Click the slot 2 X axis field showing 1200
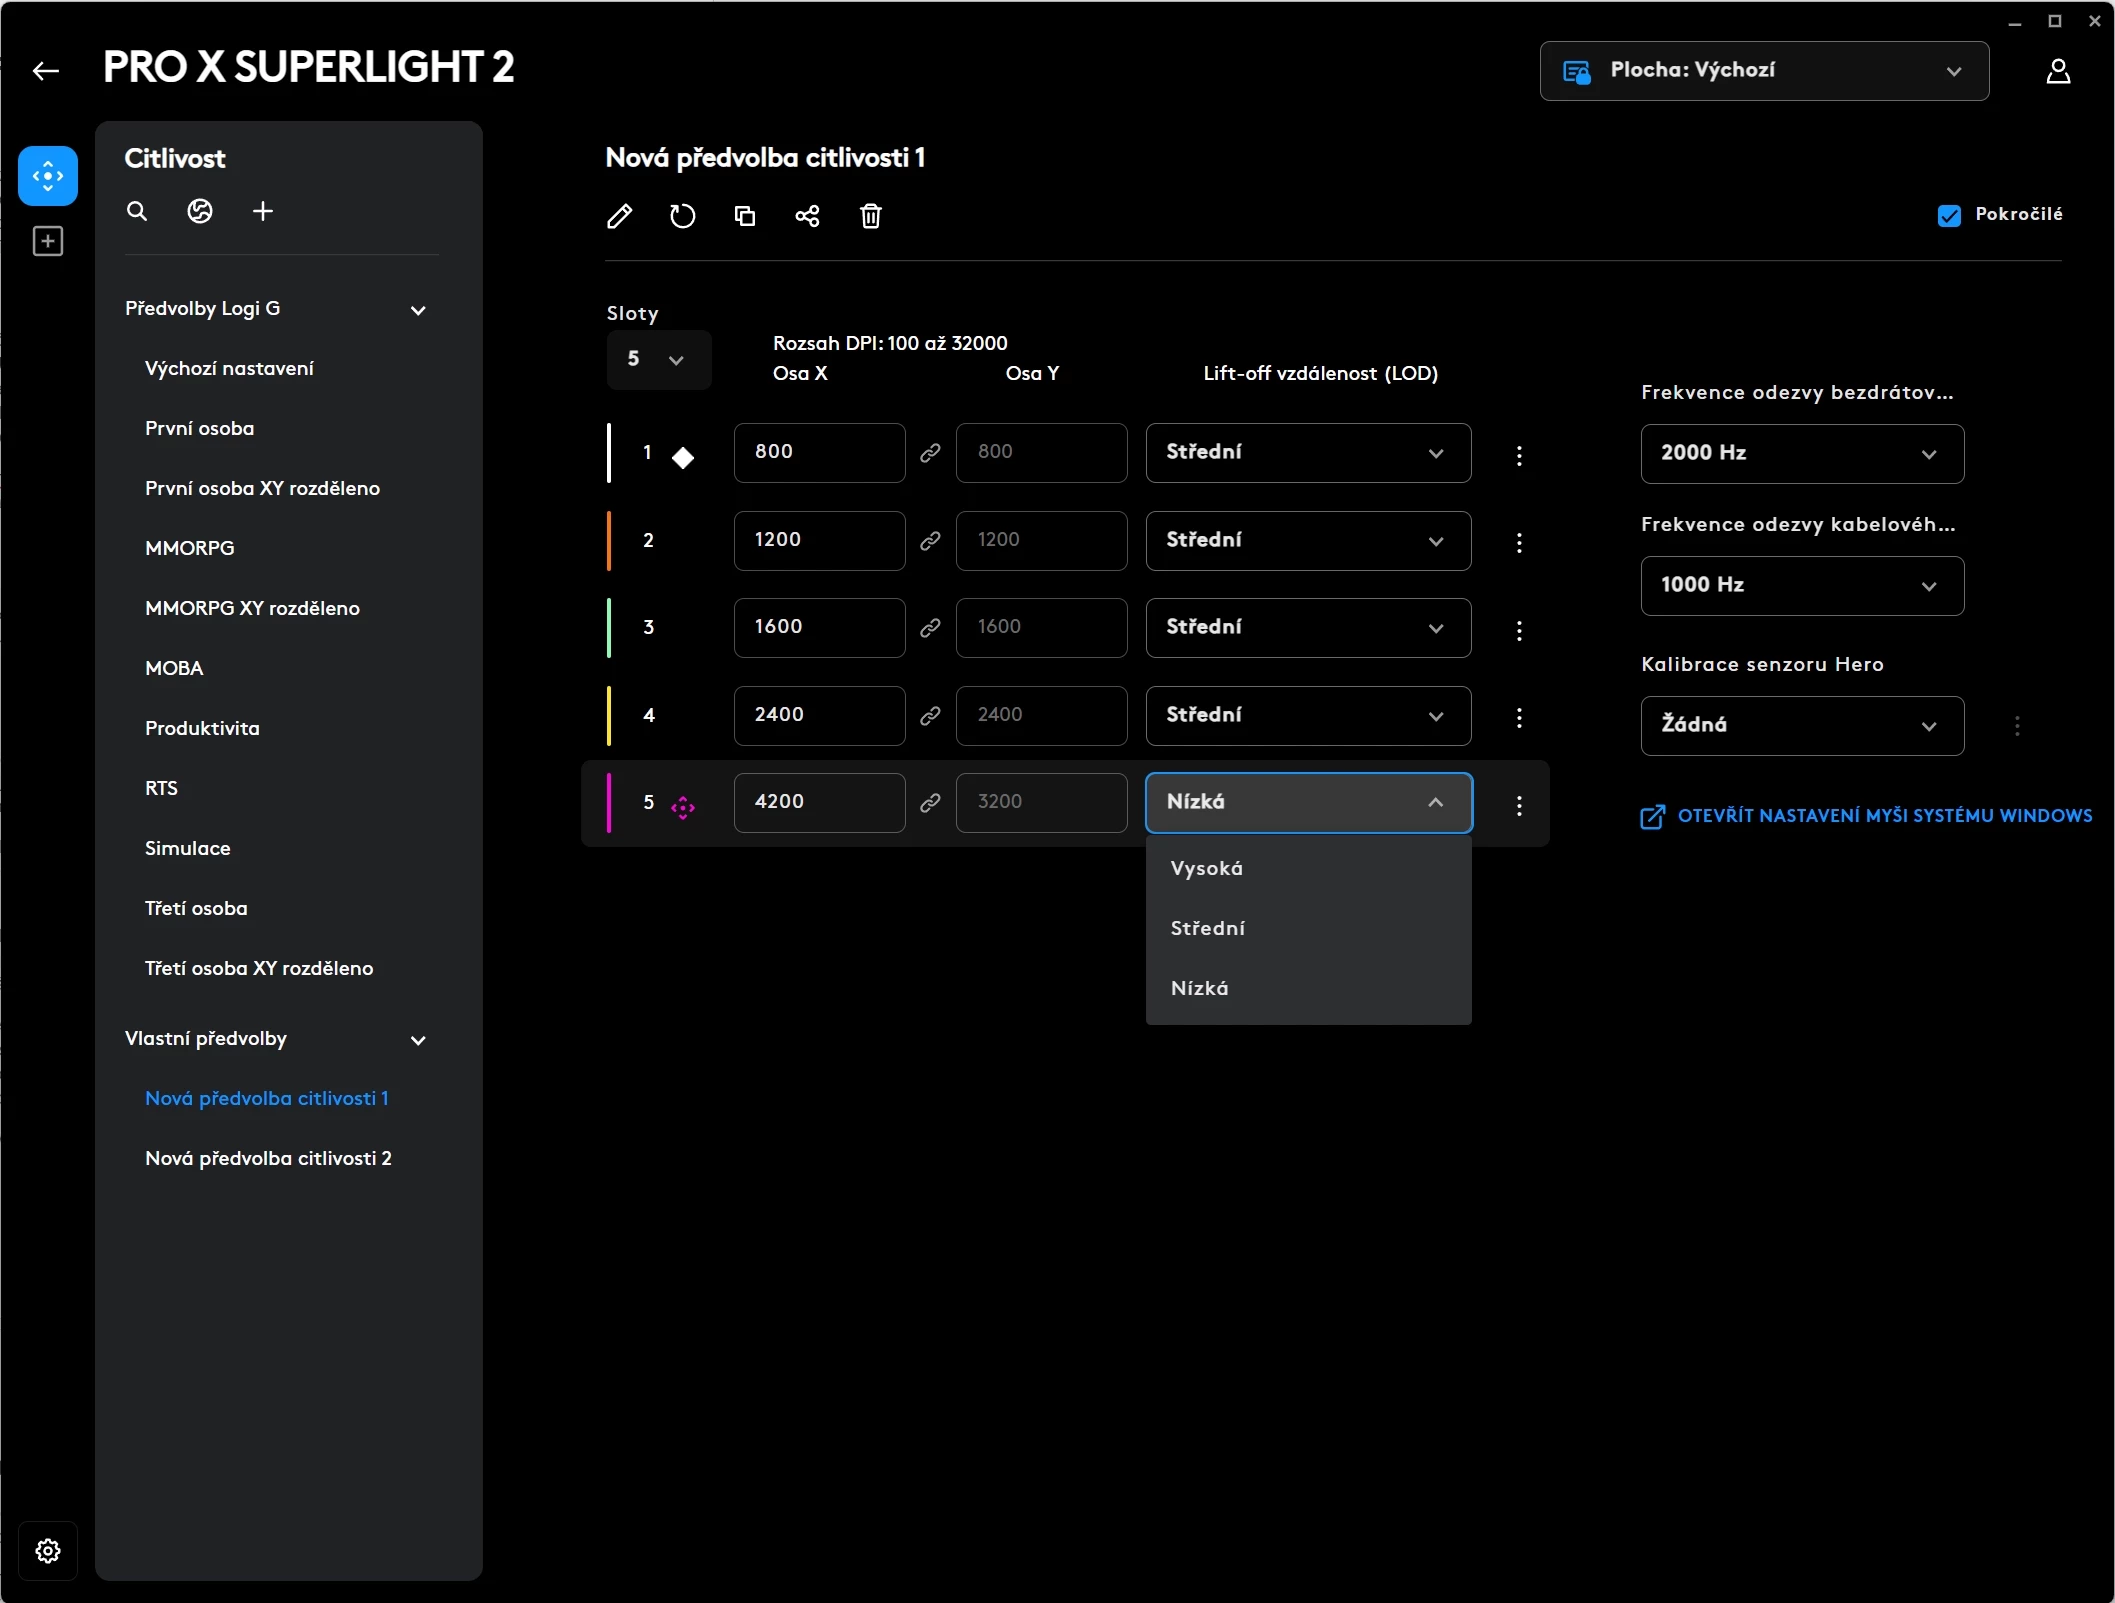The width and height of the screenshot is (2115, 1603). [x=819, y=541]
